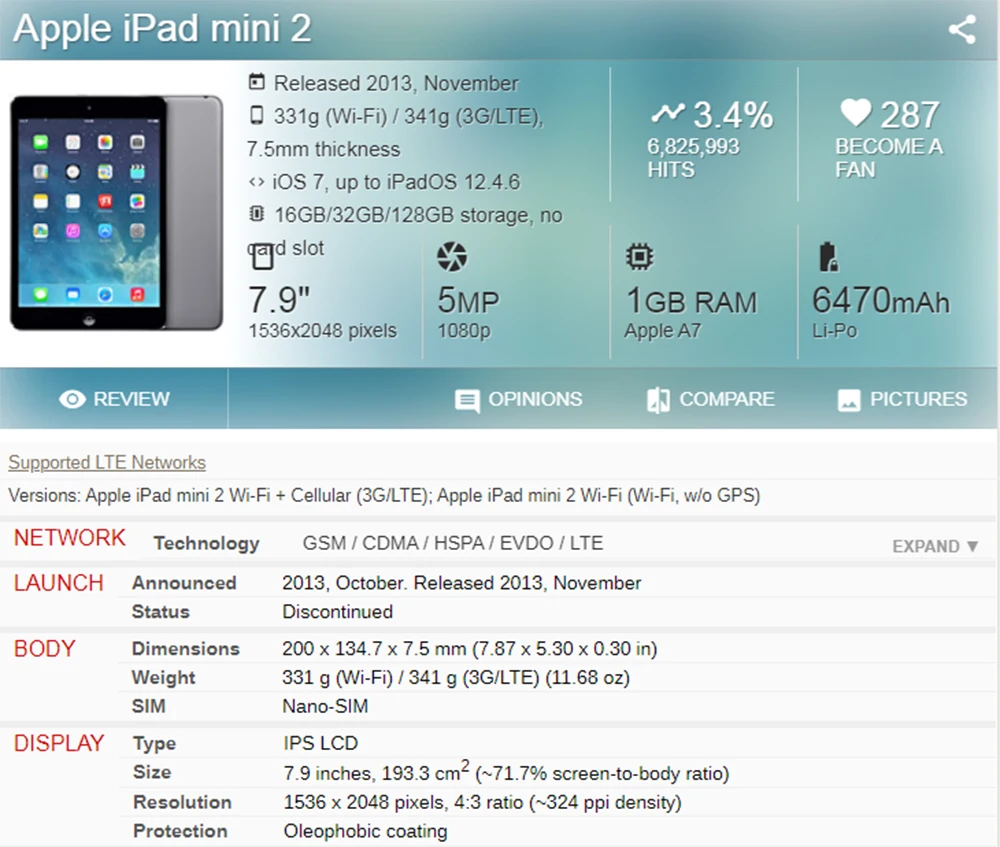Image resolution: width=1000 pixels, height=847 pixels.
Task: Expand the Network section details
Action: point(935,547)
